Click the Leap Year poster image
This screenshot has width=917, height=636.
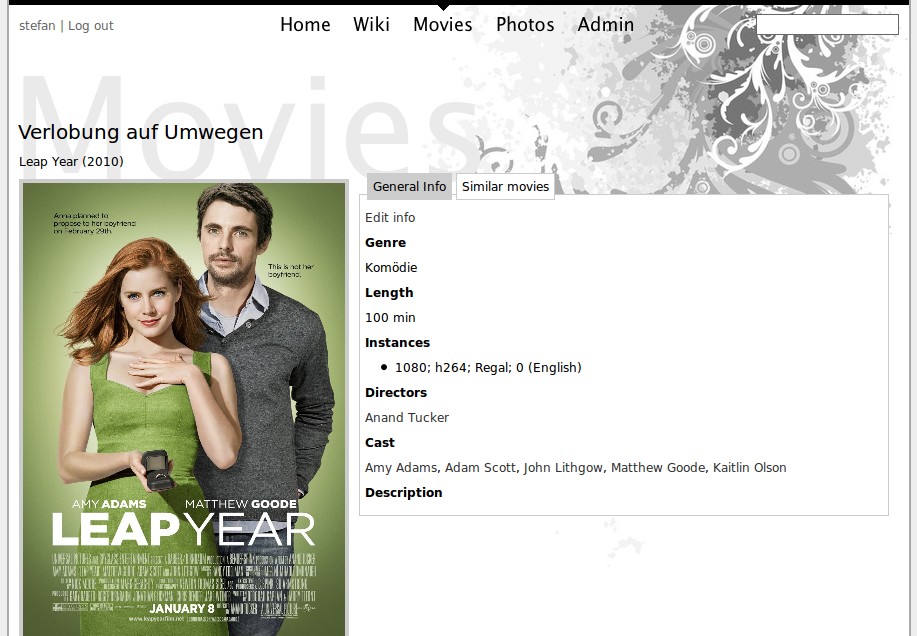184,409
